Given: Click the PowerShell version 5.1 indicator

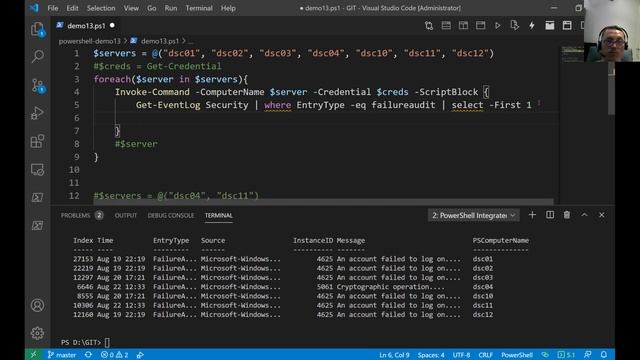Looking at the screenshot, I should 567,355.
